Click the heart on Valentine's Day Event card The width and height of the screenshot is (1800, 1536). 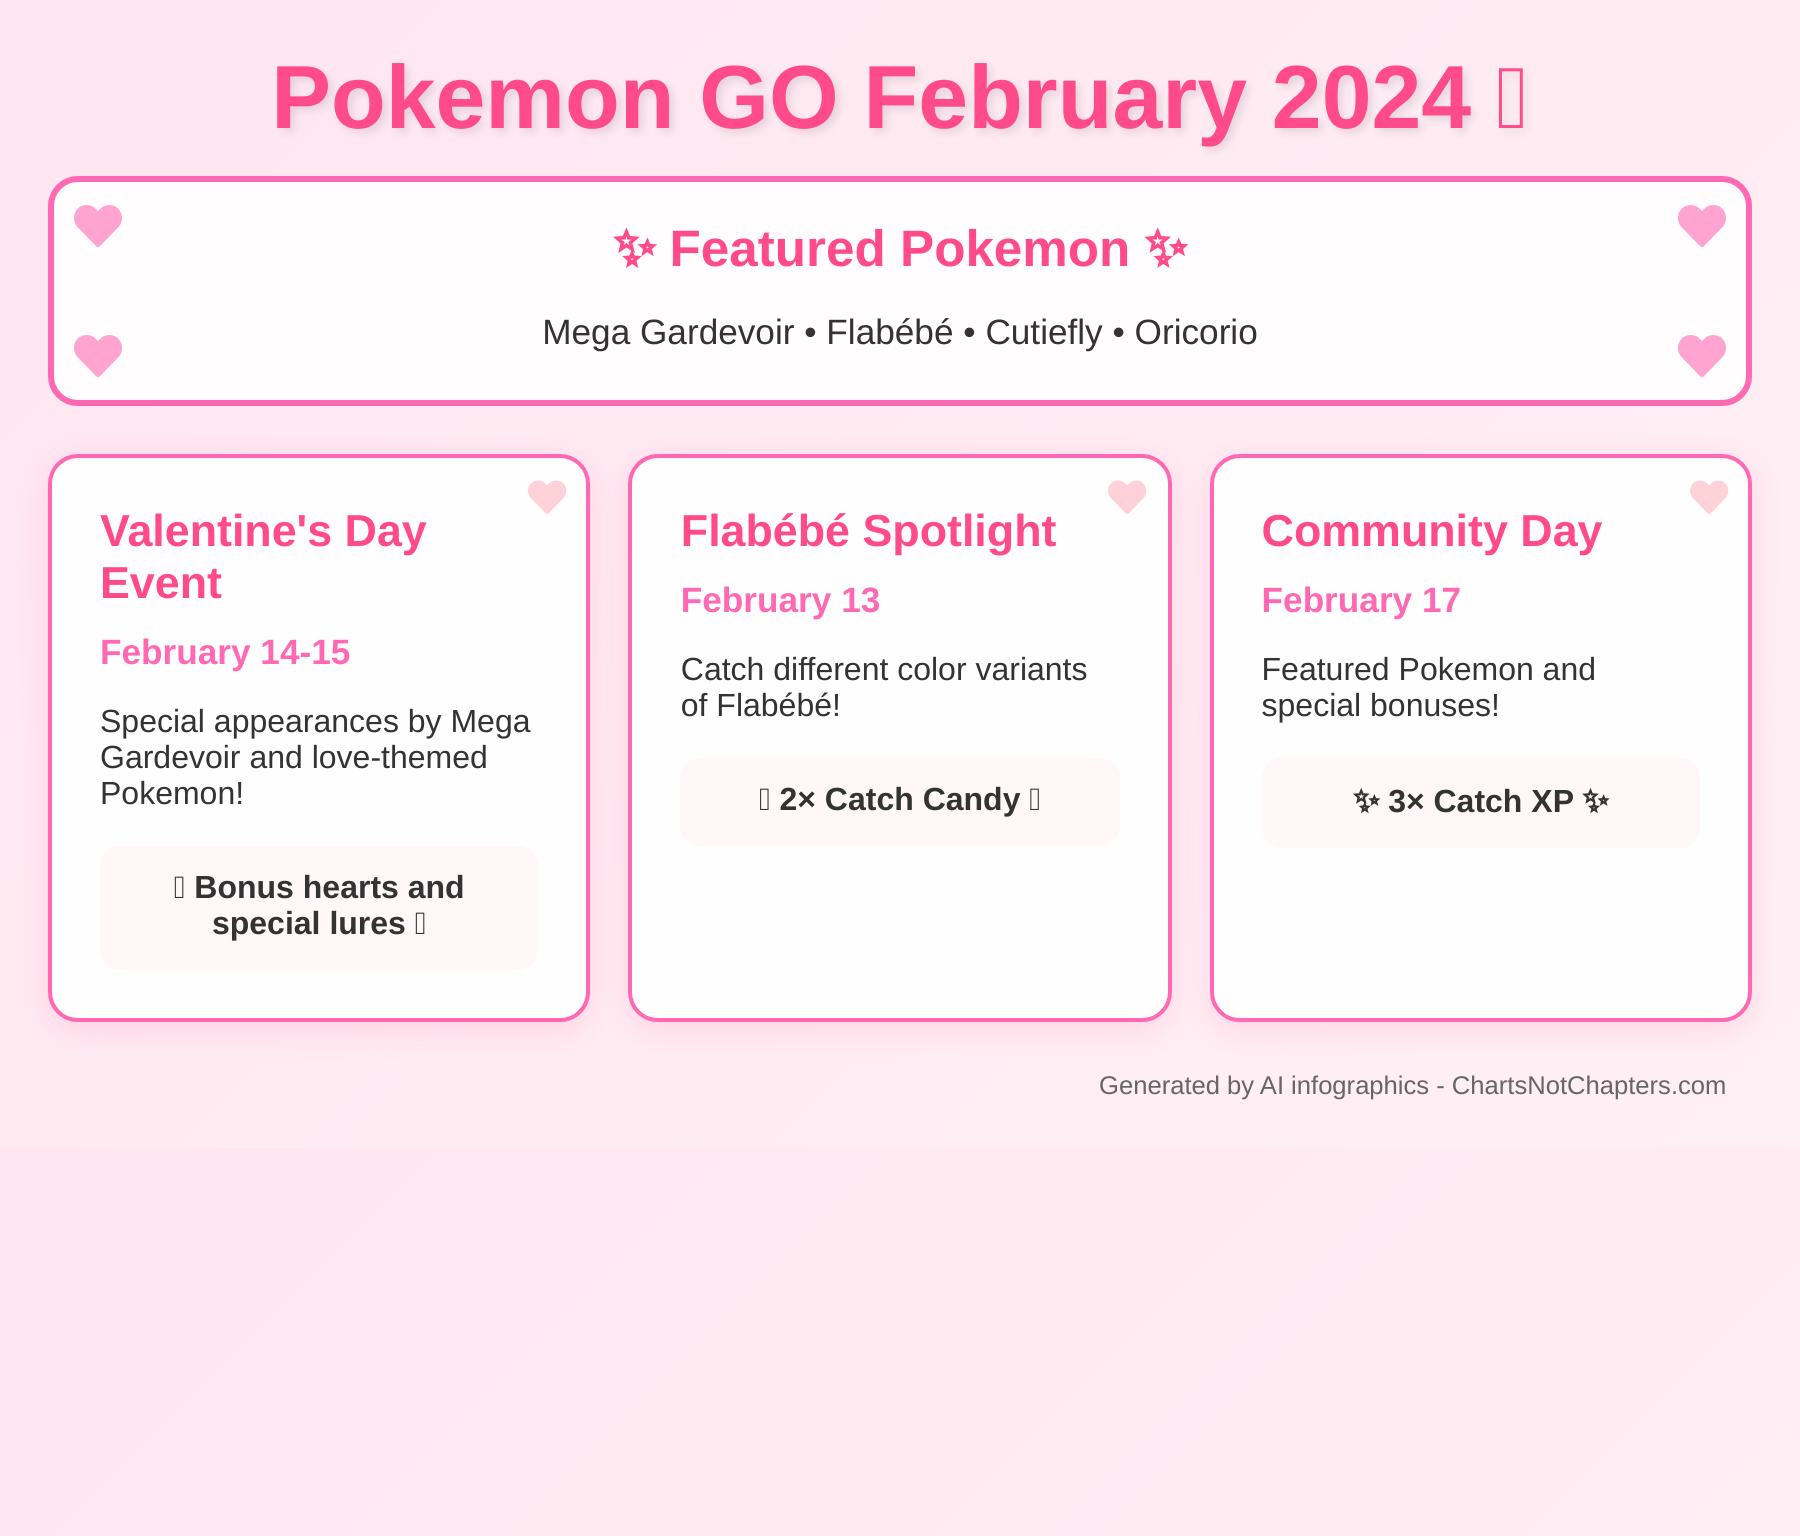point(547,497)
